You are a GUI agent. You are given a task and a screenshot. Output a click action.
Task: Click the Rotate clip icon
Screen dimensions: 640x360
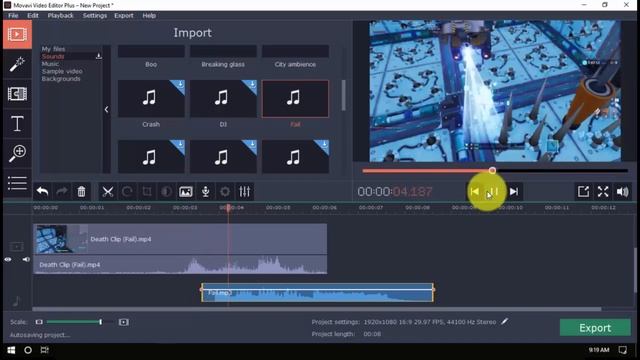pos(127,191)
